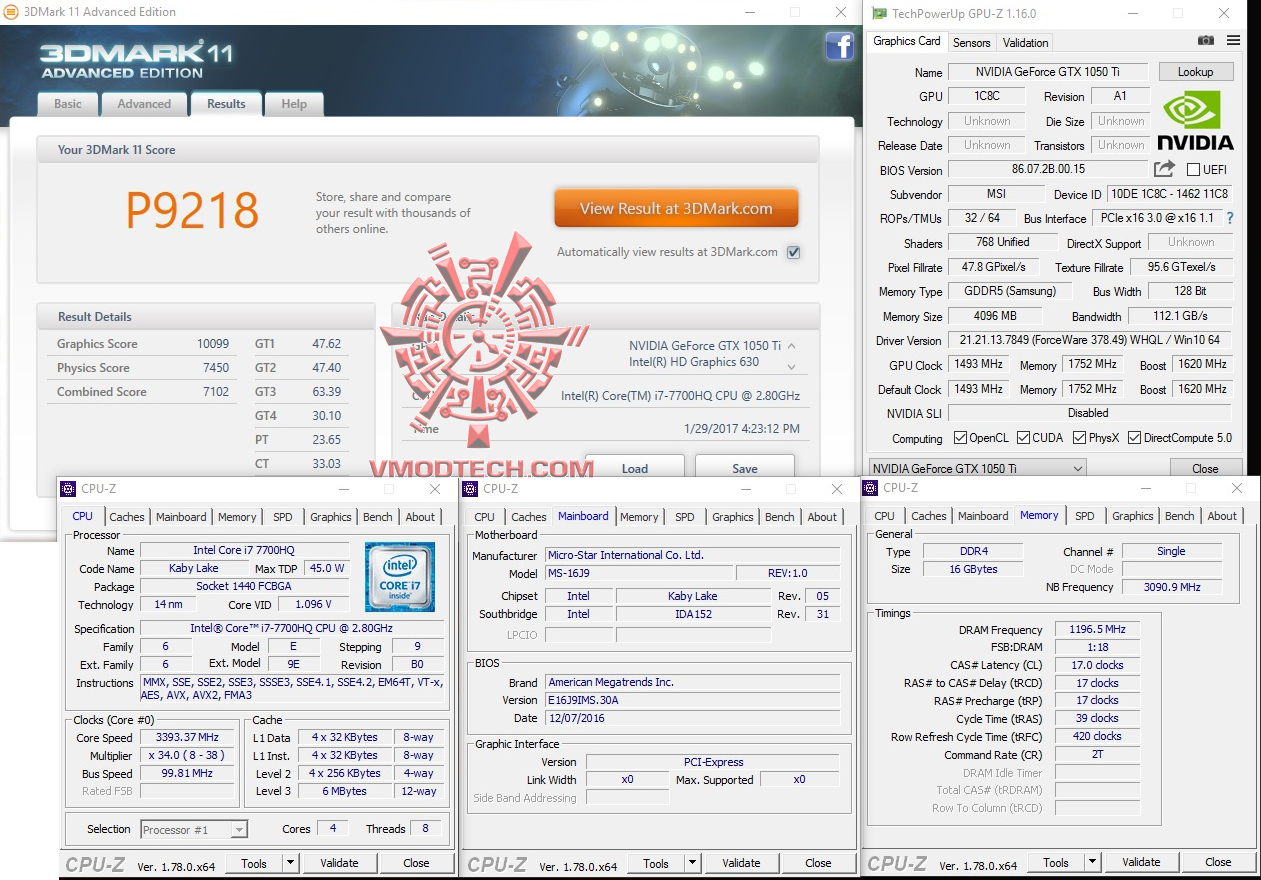The height and width of the screenshot is (880, 1261).
Task: Click the CPU-Z title icon of Mainboard window
Action: [x=470, y=489]
